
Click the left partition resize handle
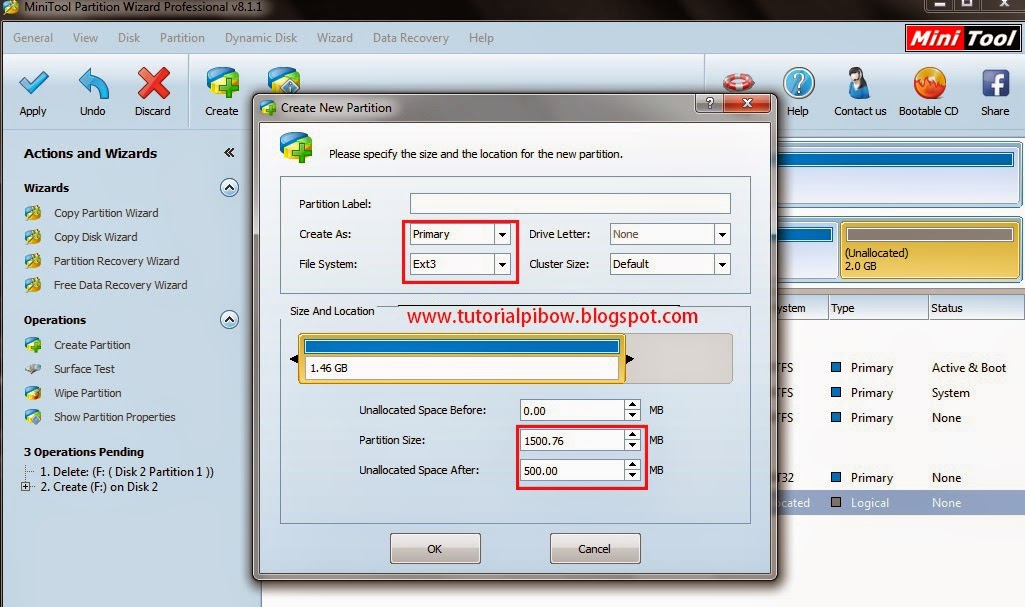tap(294, 359)
